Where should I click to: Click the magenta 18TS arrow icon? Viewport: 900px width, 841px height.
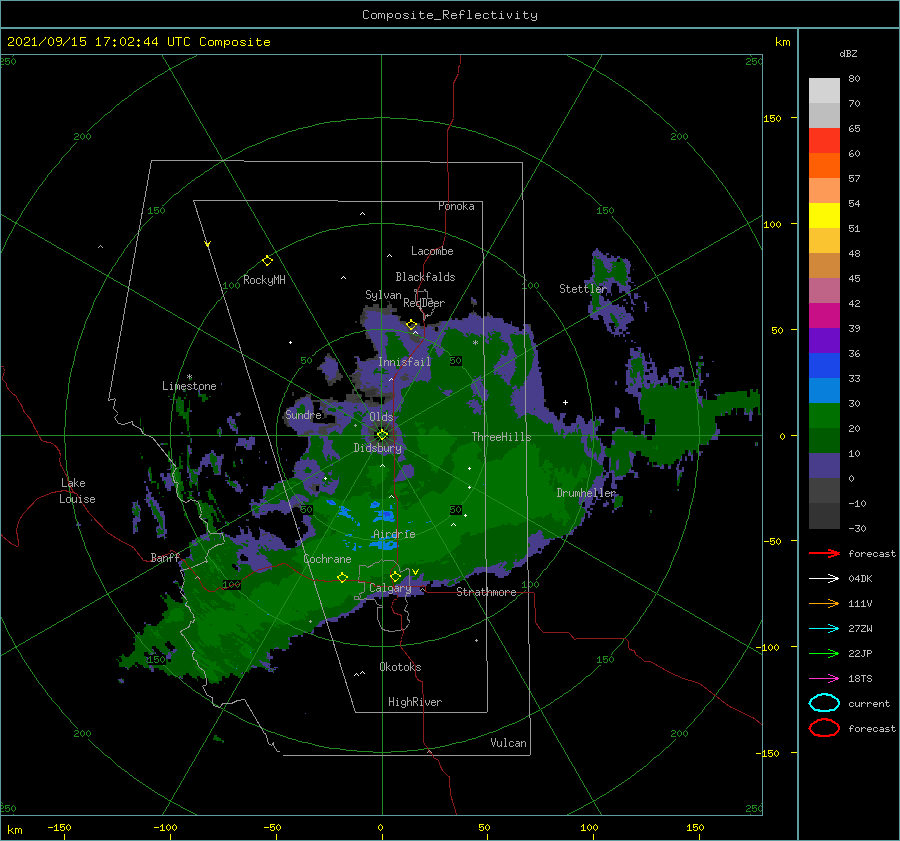(x=824, y=678)
